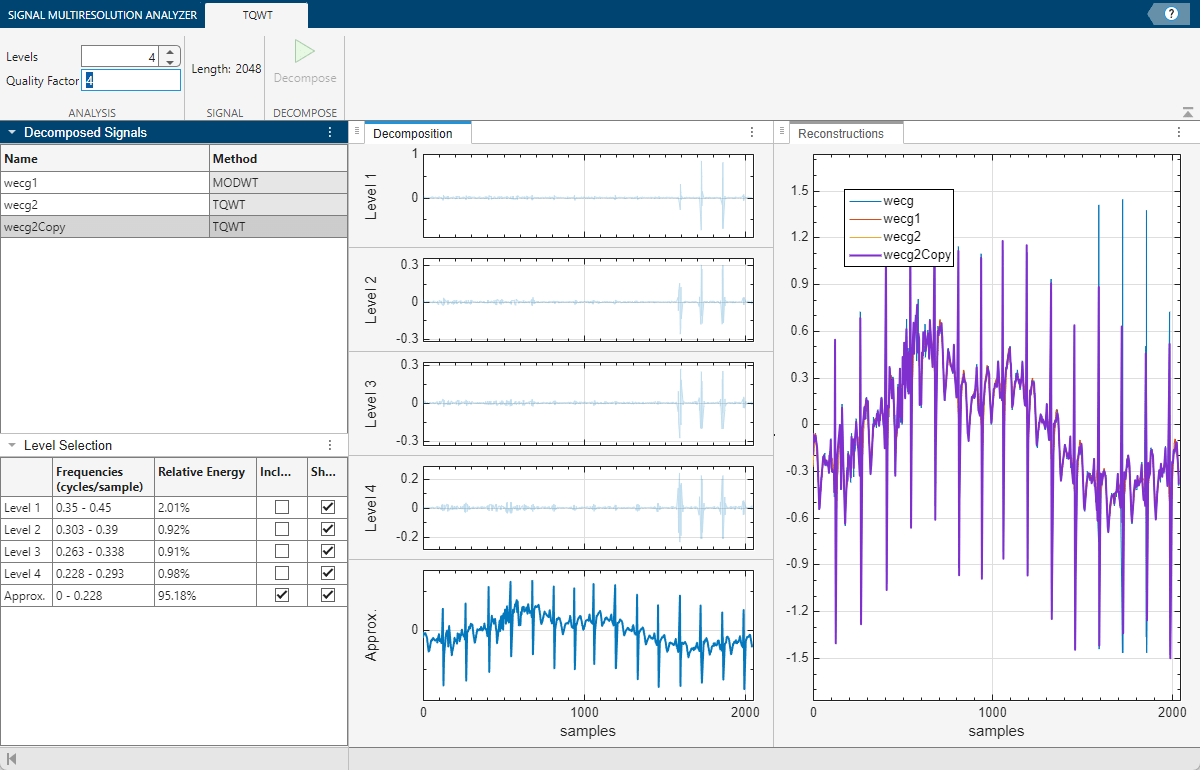Switch to Signal Multiresolution Analyzer tab
Image resolution: width=1200 pixels, height=770 pixels.
click(x=101, y=14)
